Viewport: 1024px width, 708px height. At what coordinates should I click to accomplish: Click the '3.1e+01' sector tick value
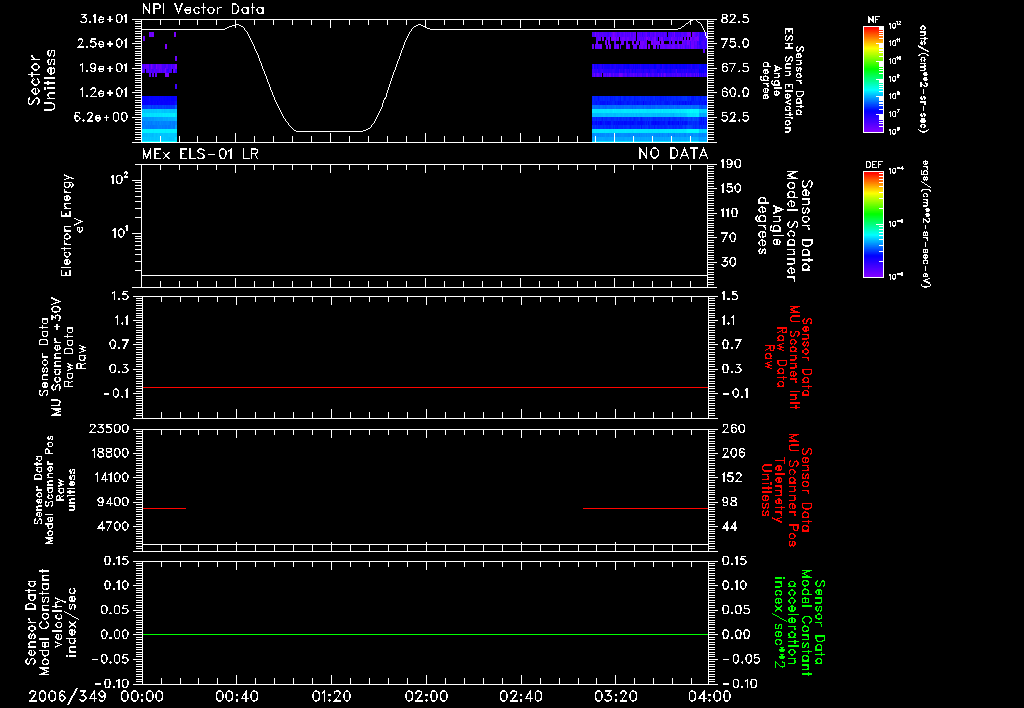(103, 18)
